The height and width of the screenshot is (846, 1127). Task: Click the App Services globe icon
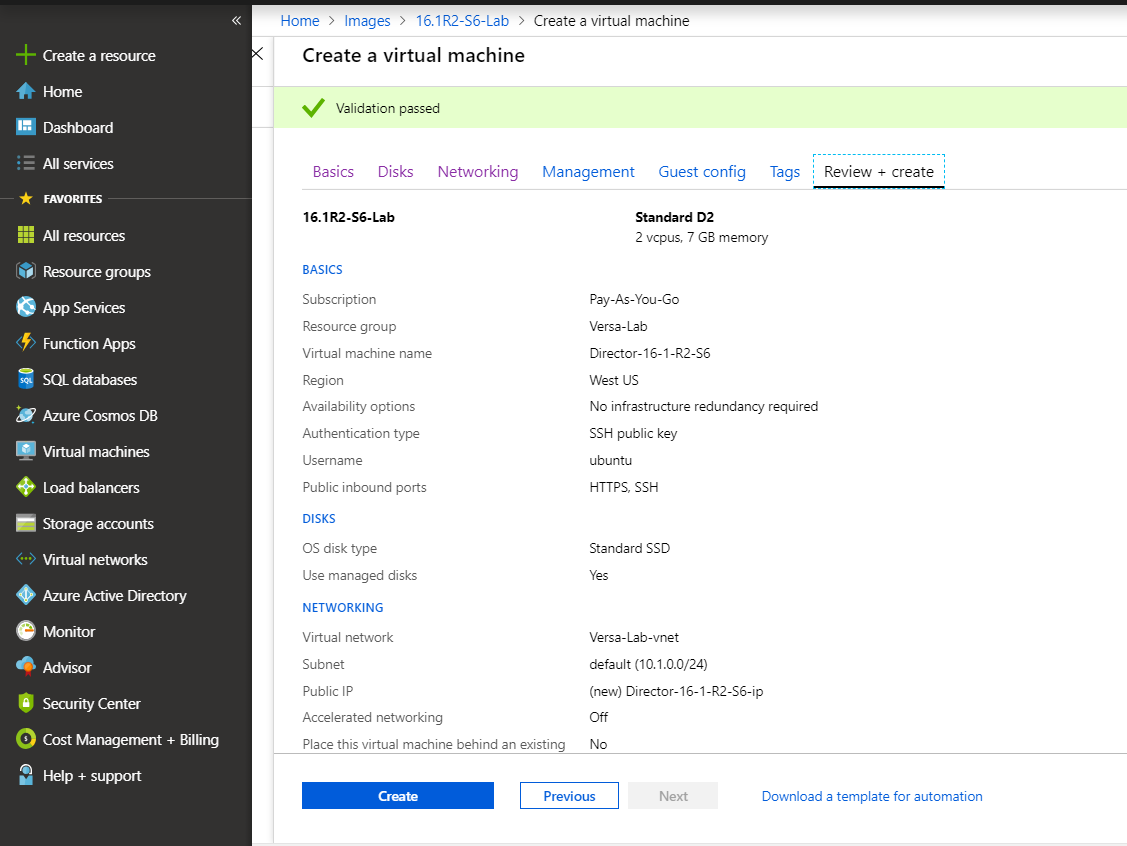tap(26, 307)
